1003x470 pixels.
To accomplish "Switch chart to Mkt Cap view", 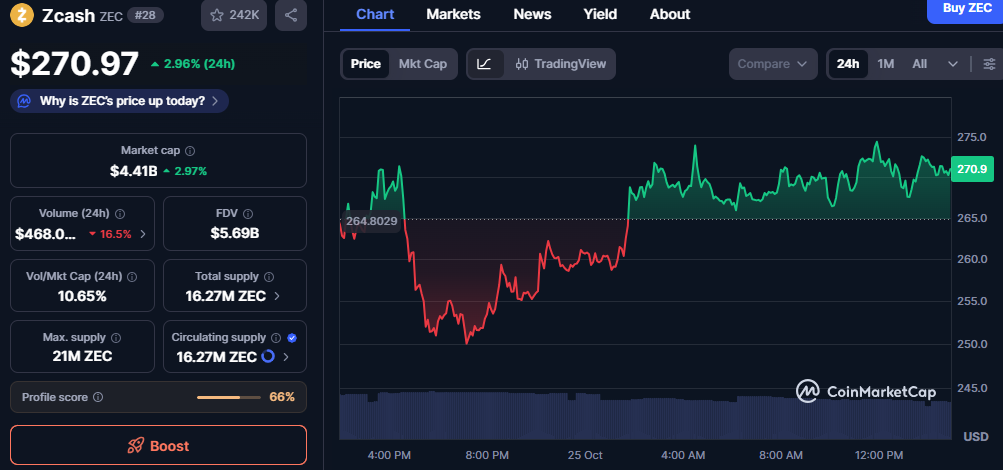I will click(422, 64).
